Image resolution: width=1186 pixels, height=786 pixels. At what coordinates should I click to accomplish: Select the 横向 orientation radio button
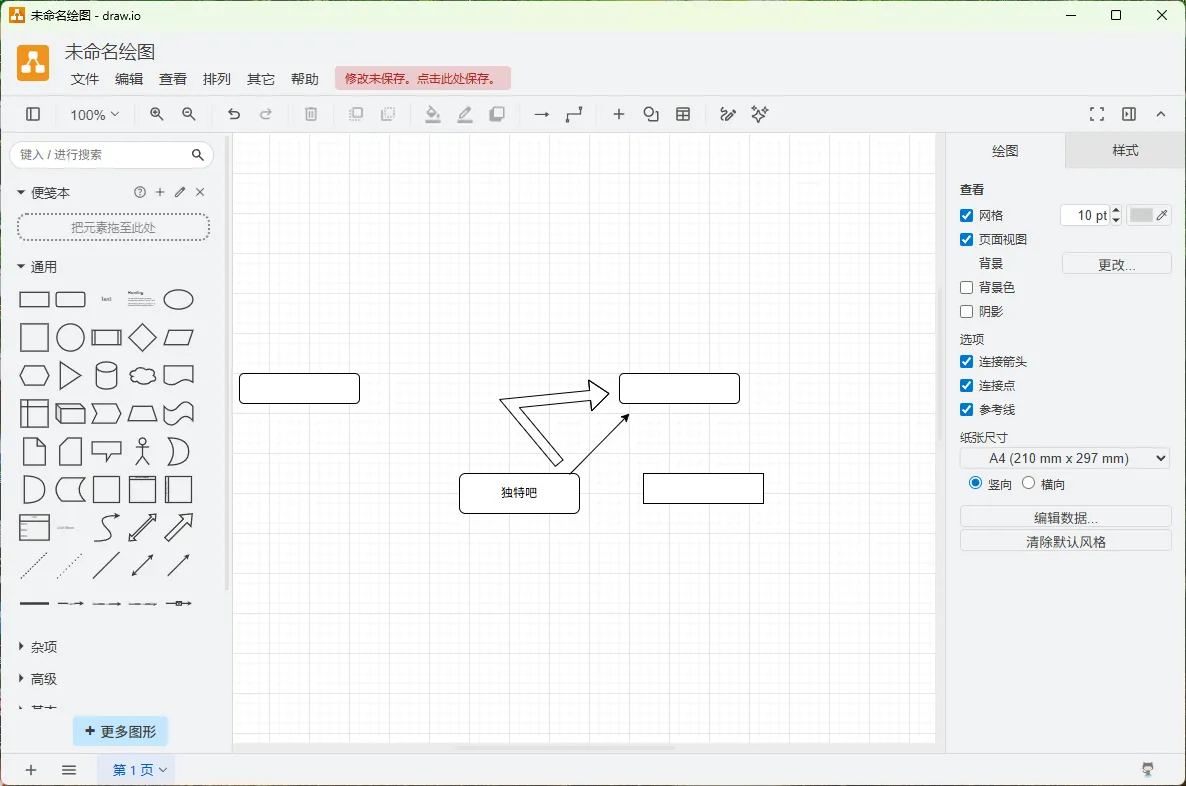pyautogui.click(x=1028, y=482)
